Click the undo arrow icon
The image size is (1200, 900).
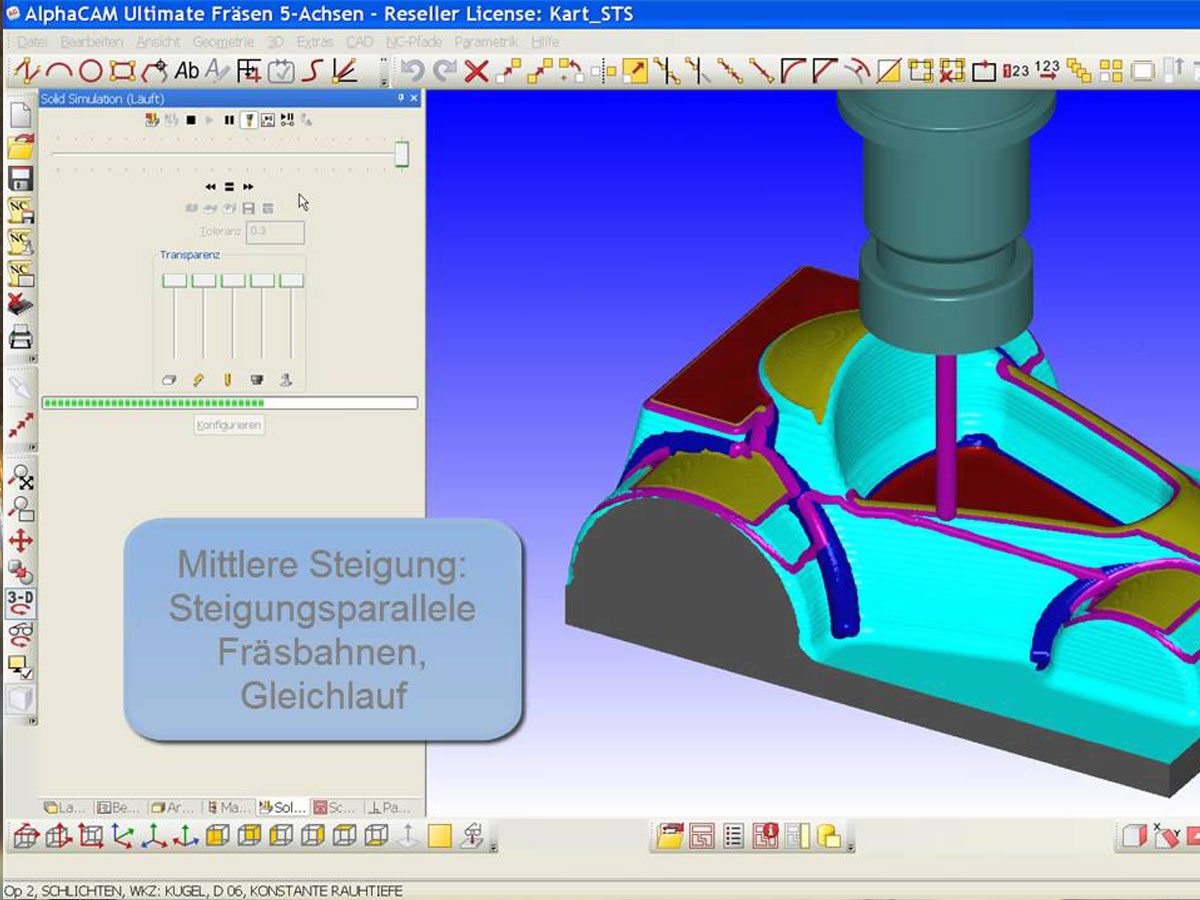[x=412, y=71]
